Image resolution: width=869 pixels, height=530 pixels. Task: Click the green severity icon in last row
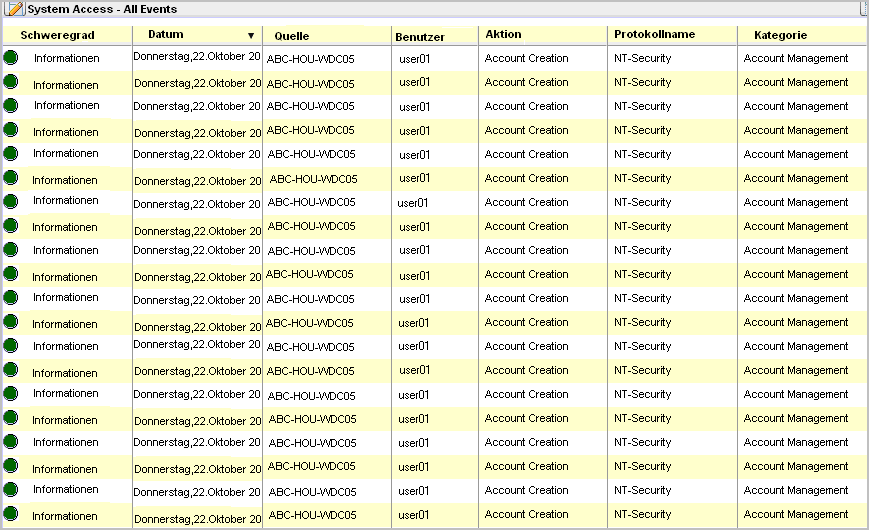pyautogui.click(x=10, y=514)
